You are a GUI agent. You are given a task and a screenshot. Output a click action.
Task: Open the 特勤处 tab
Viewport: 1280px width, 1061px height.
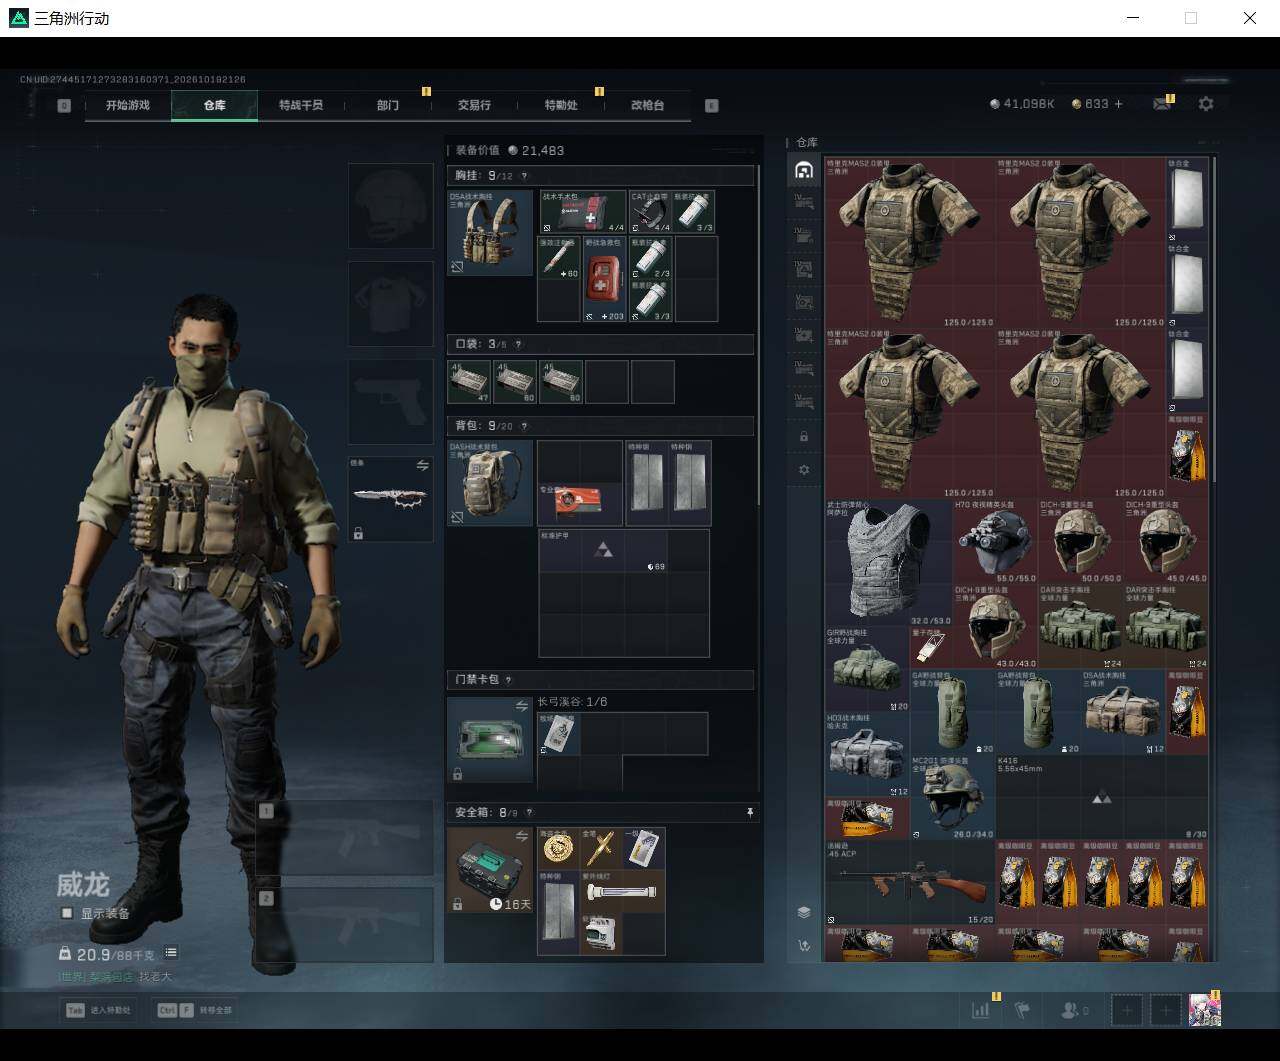pos(561,105)
